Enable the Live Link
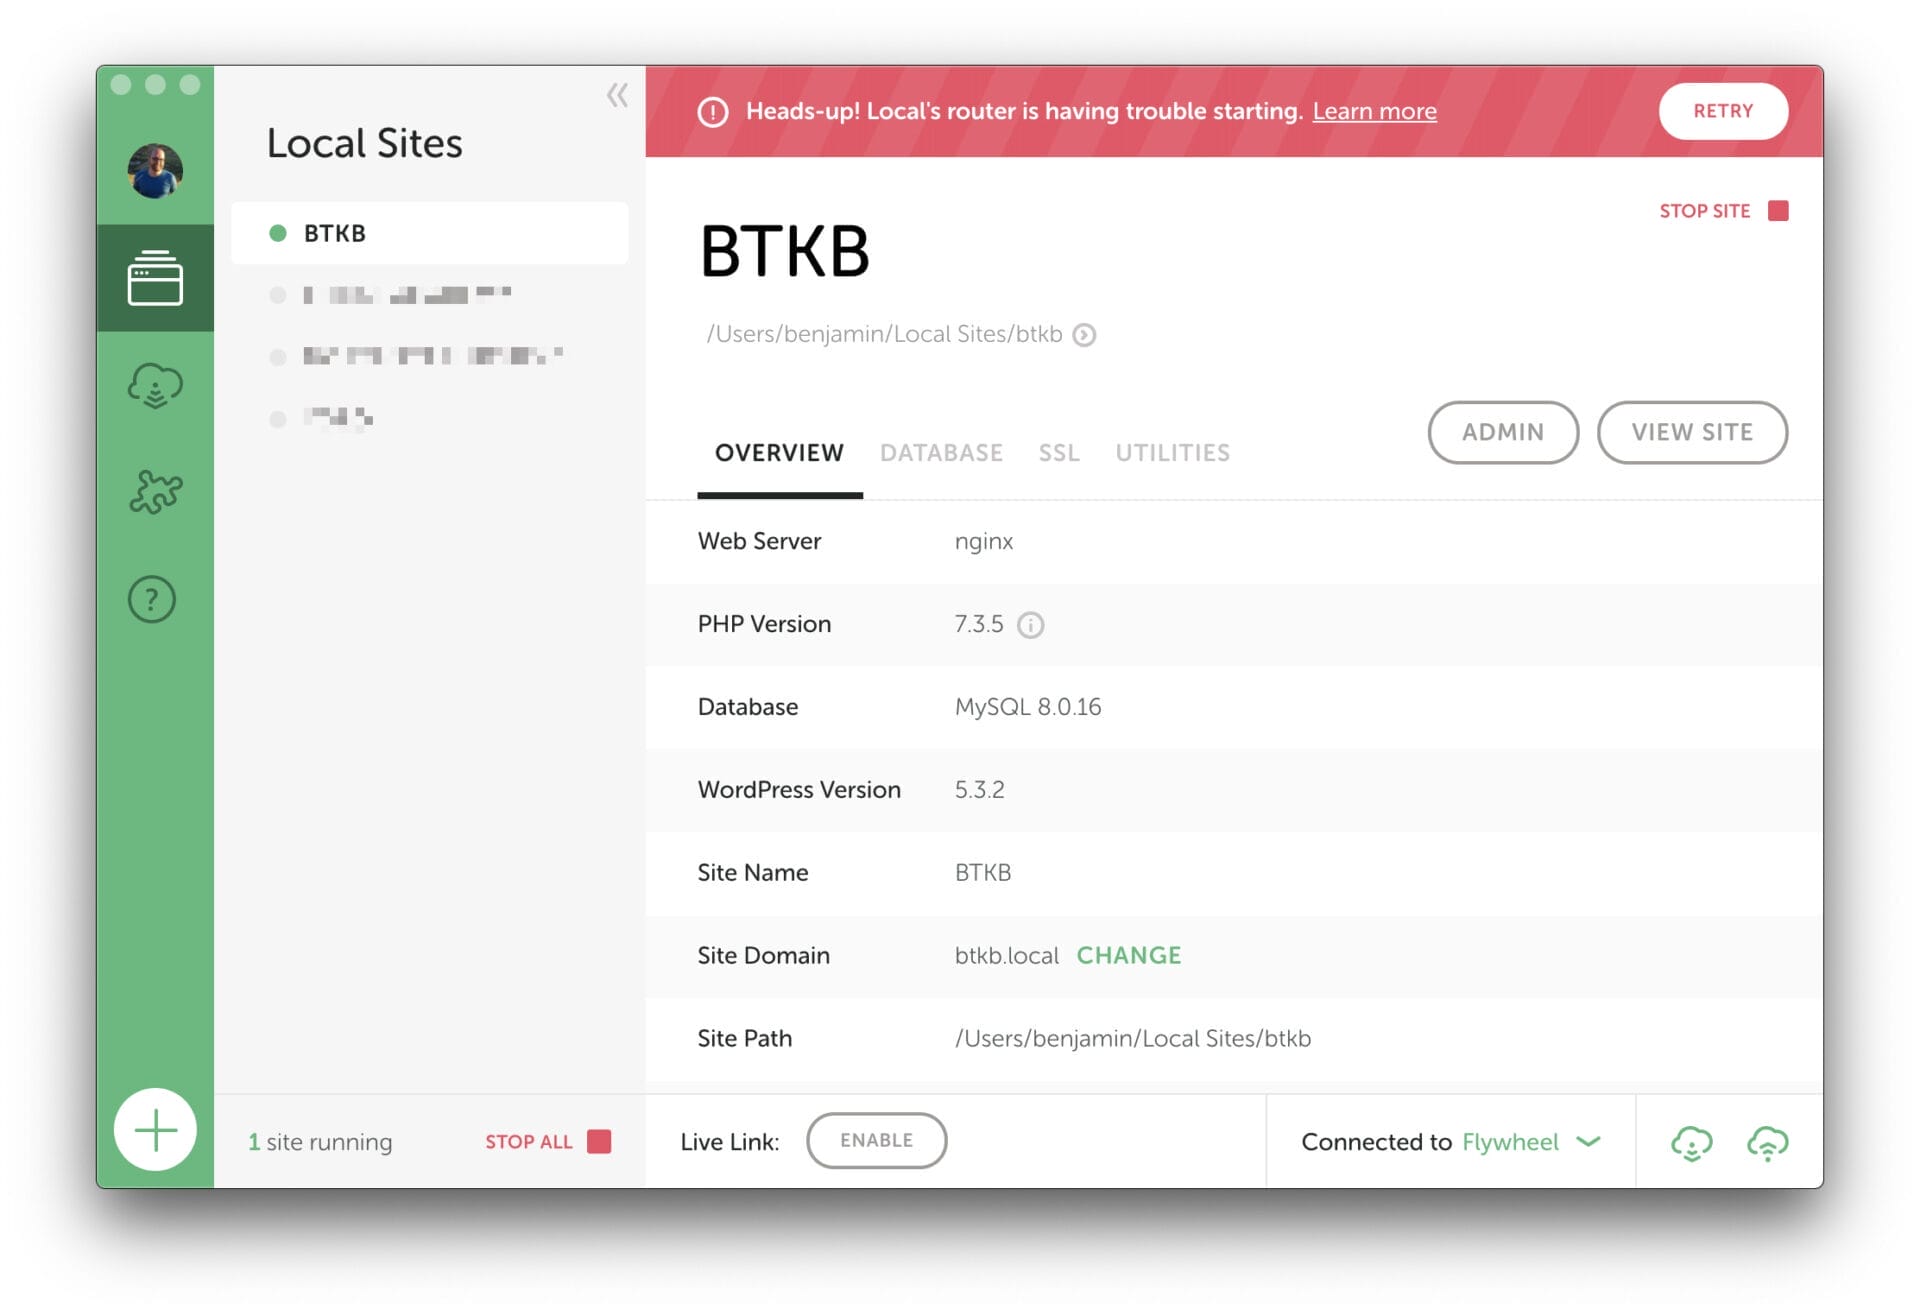 coord(876,1140)
